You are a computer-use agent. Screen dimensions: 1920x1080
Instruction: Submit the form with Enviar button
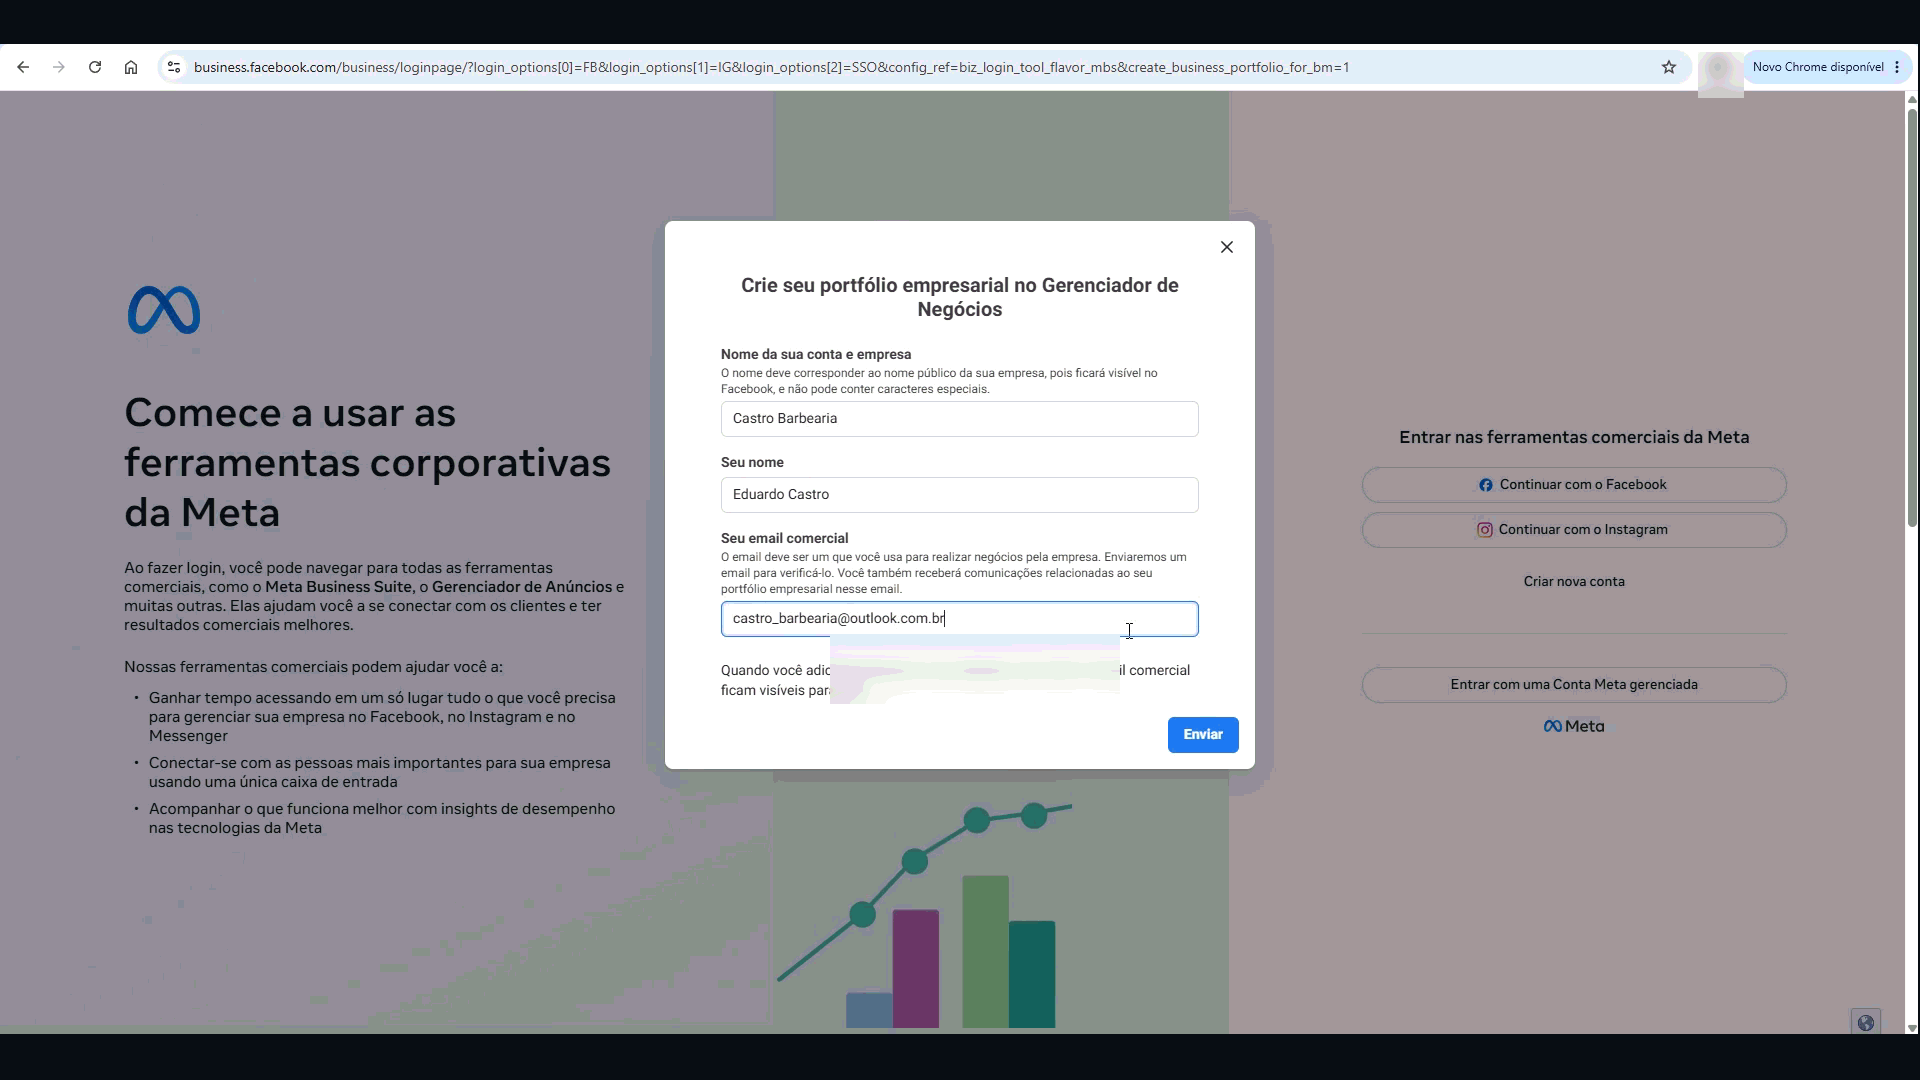(1203, 735)
